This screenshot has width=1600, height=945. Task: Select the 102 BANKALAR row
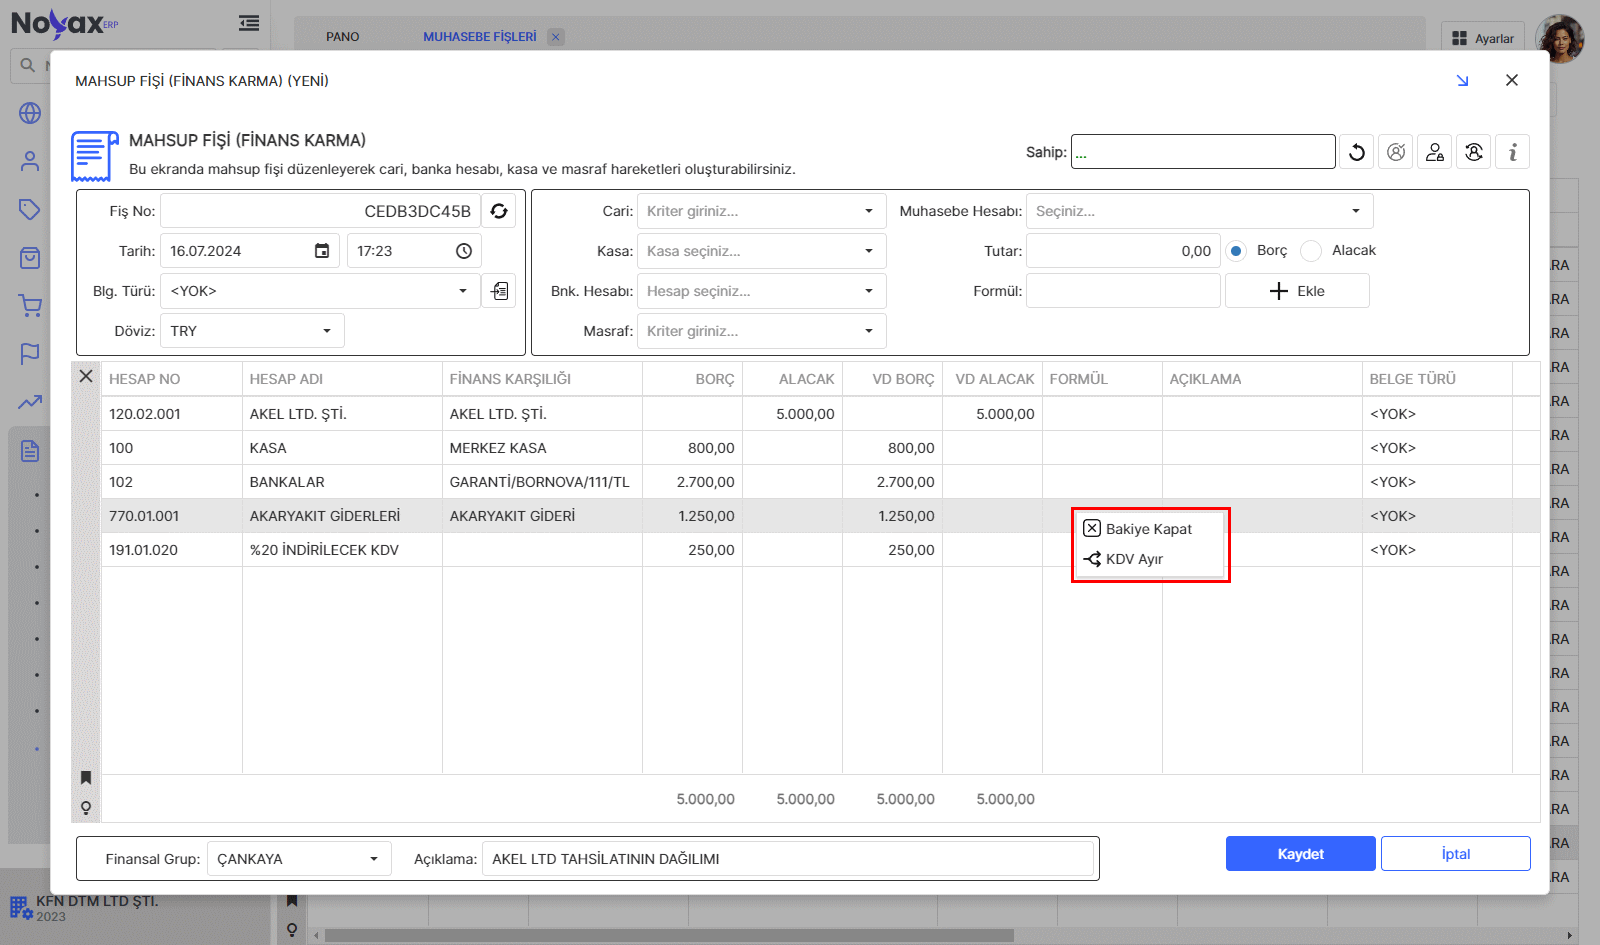820,482
